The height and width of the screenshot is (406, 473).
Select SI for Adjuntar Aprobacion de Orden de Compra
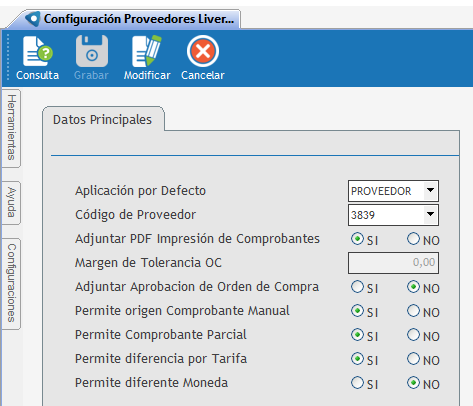pyautogui.click(x=357, y=287)
